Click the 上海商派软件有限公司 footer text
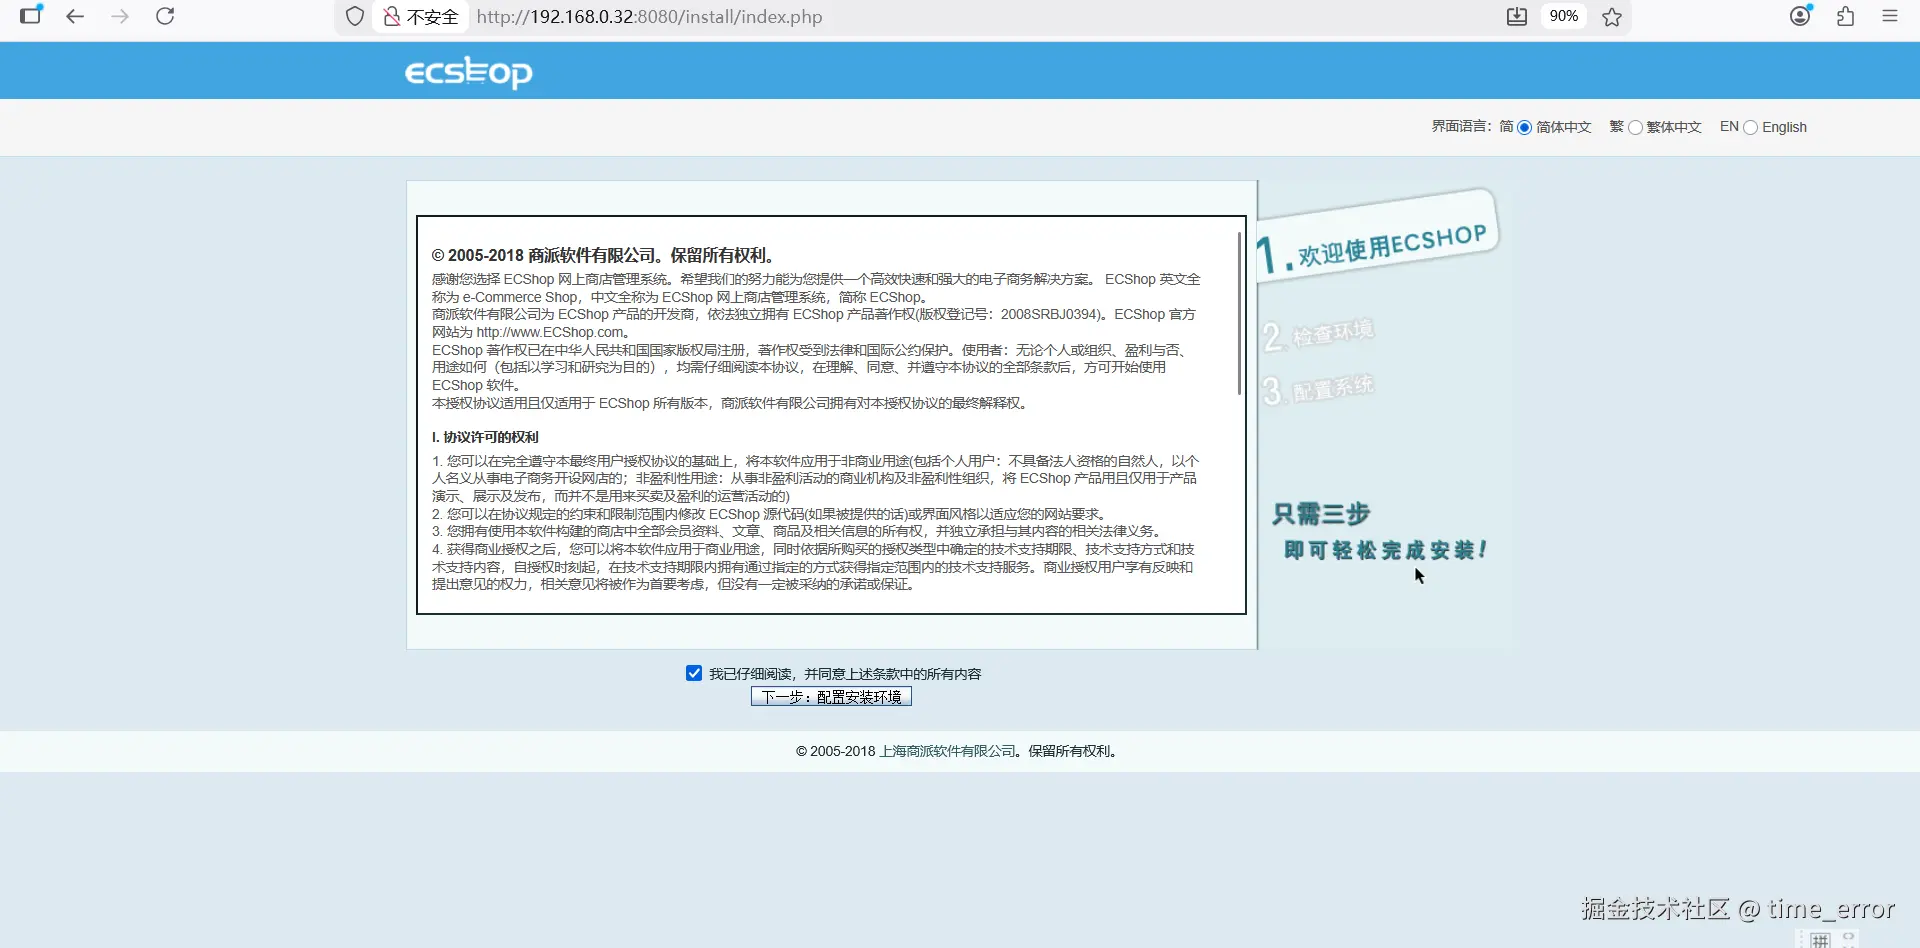Viewport: 1920px width, 948px height. pos(945,751)
